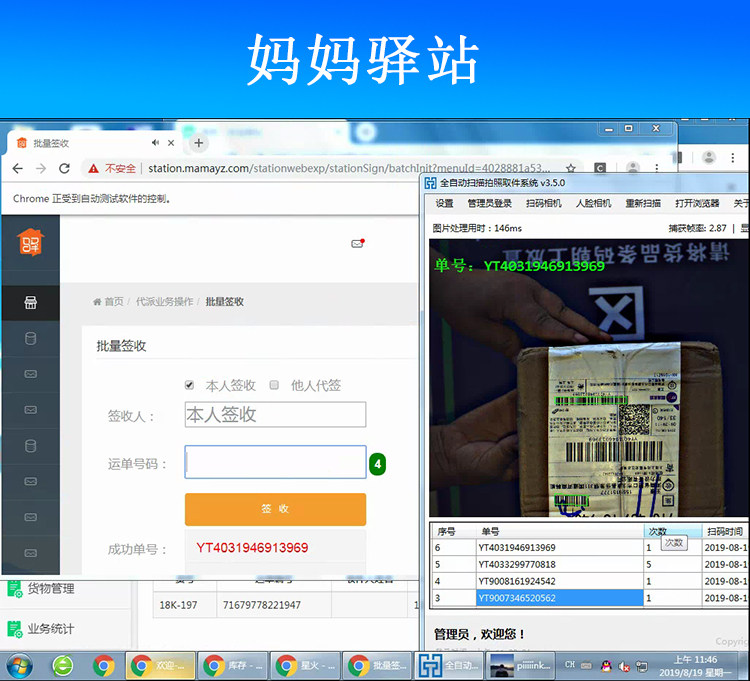750x681 pixels.
Task: Click the C extension icon in Chrome
Action: 600,168
